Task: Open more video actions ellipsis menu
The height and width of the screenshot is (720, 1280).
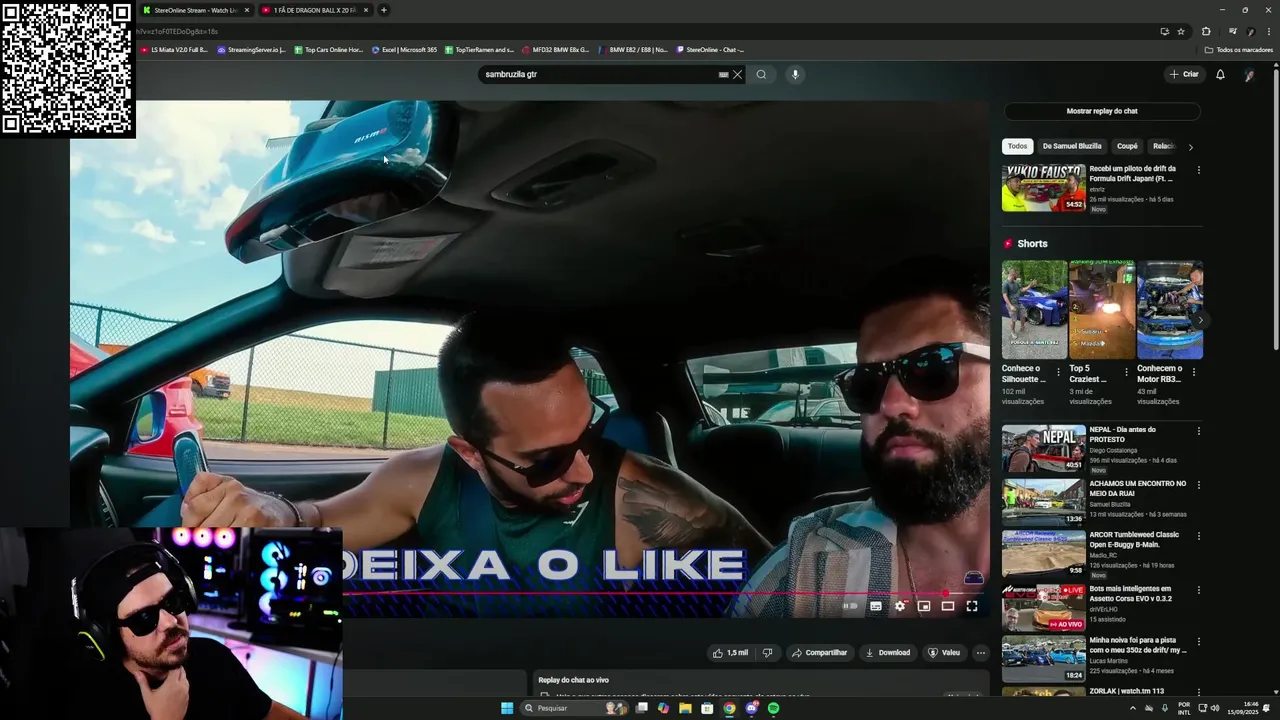Action: [981, 653]
